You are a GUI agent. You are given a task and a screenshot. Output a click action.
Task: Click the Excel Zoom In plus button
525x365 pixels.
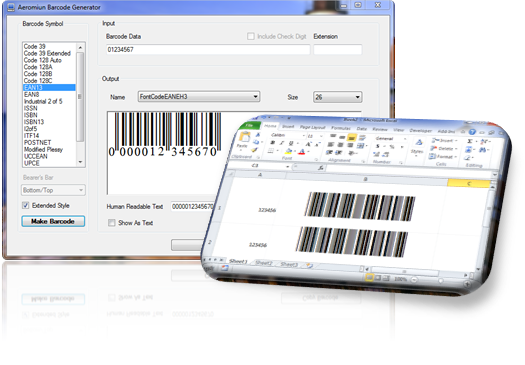467,283
